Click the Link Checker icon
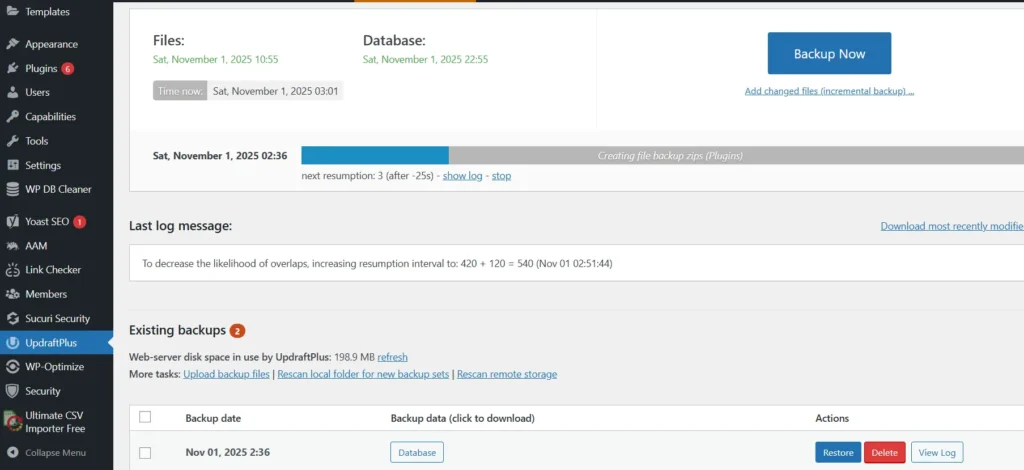Viewport: 1024px width, 470px height. [12, 270]
